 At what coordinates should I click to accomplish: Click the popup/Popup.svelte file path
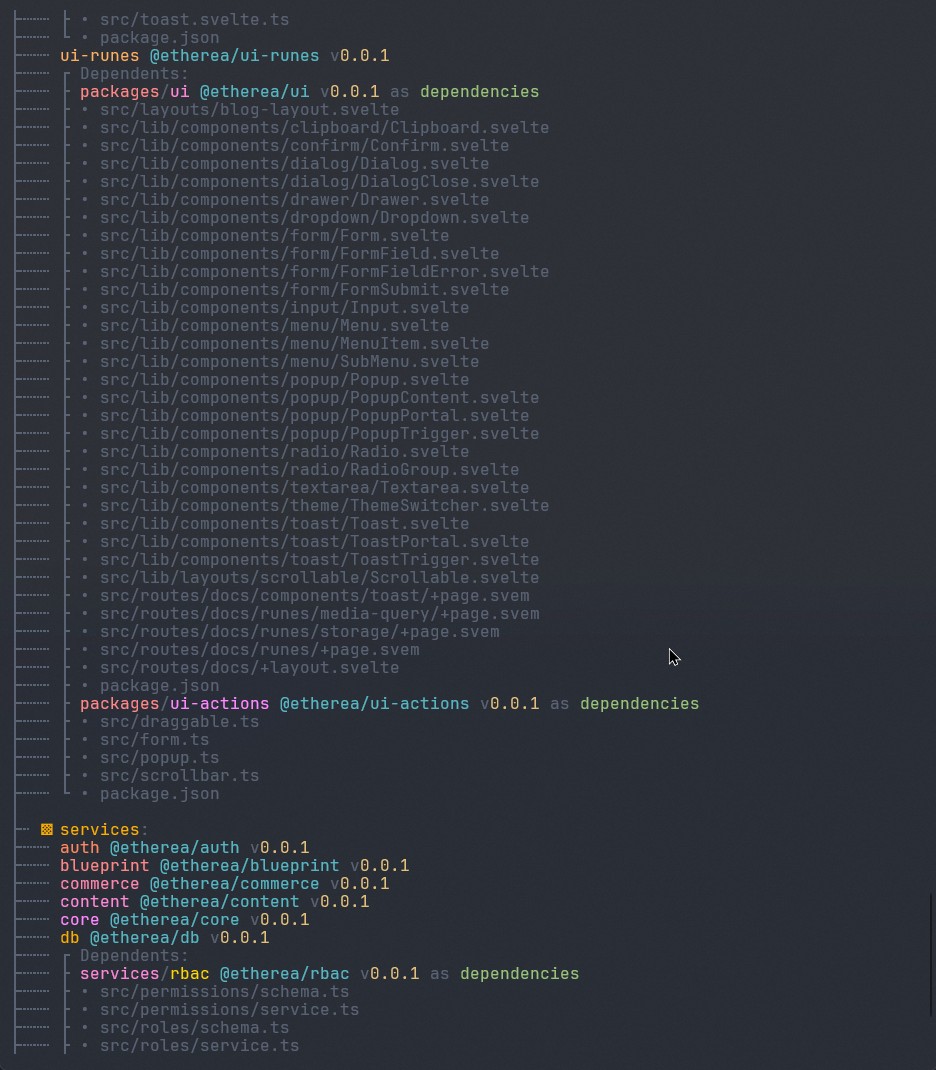tap(284, 380)
